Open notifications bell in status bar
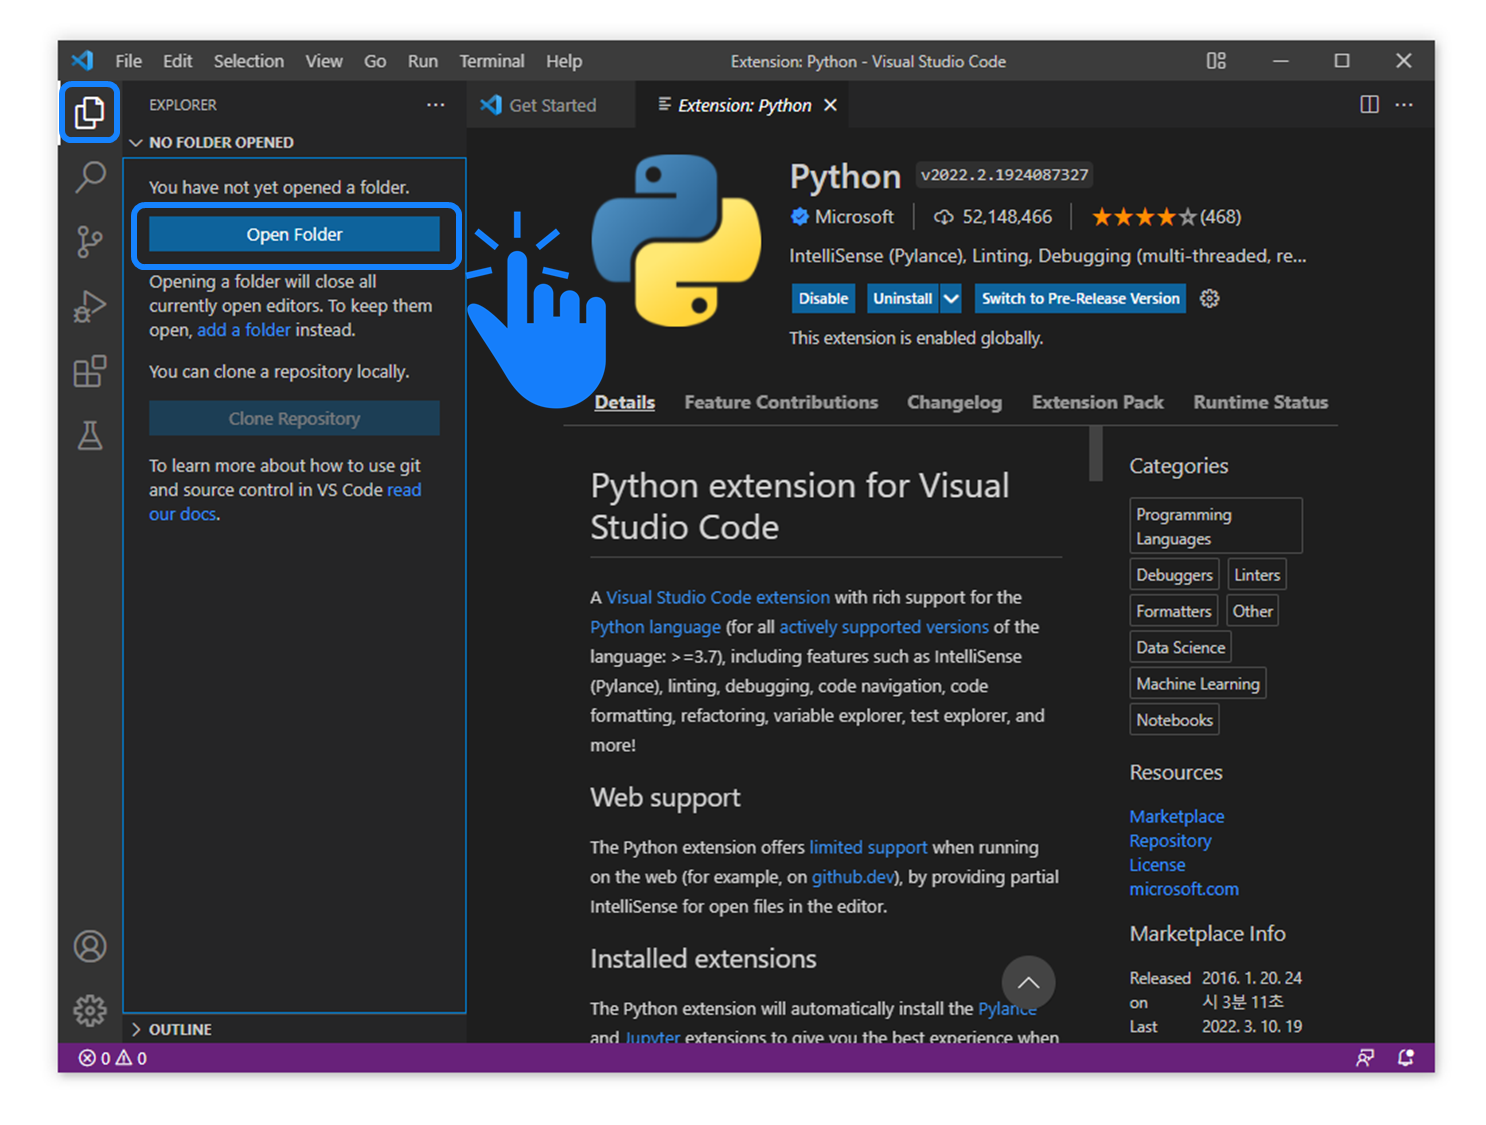 pos(1406,1058)
